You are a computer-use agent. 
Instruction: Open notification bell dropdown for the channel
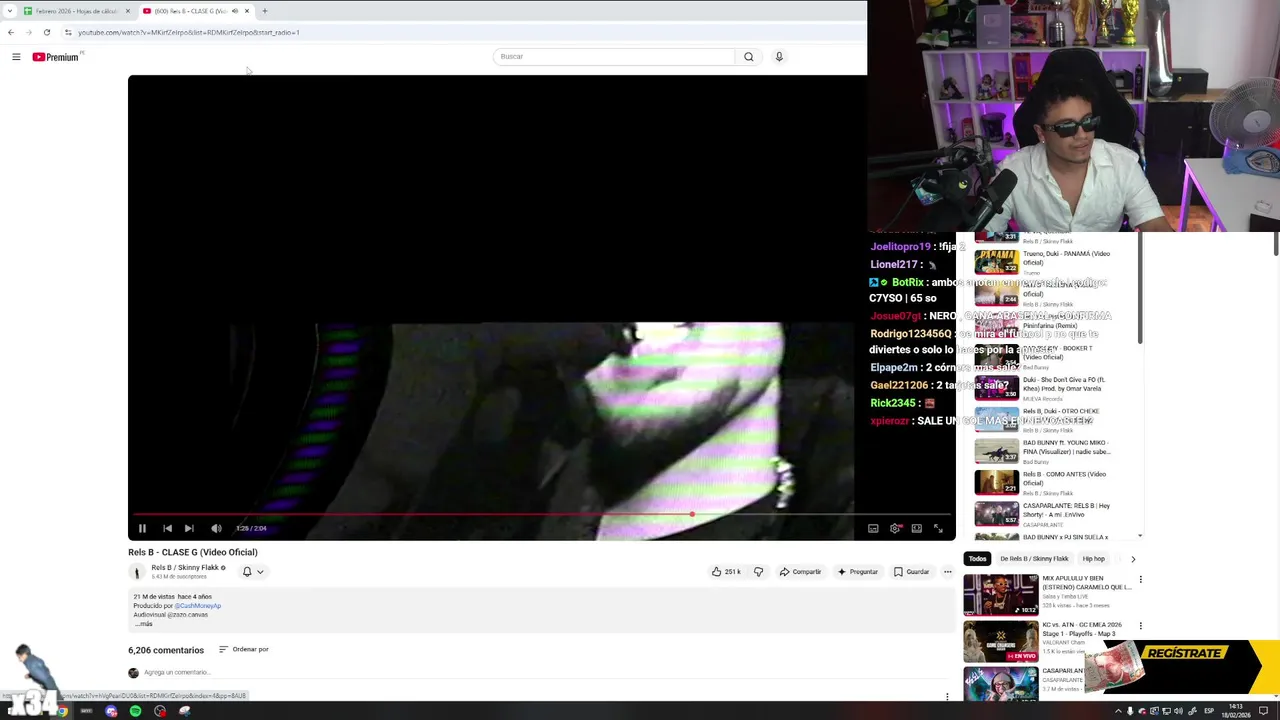click(x=253, y=572)
